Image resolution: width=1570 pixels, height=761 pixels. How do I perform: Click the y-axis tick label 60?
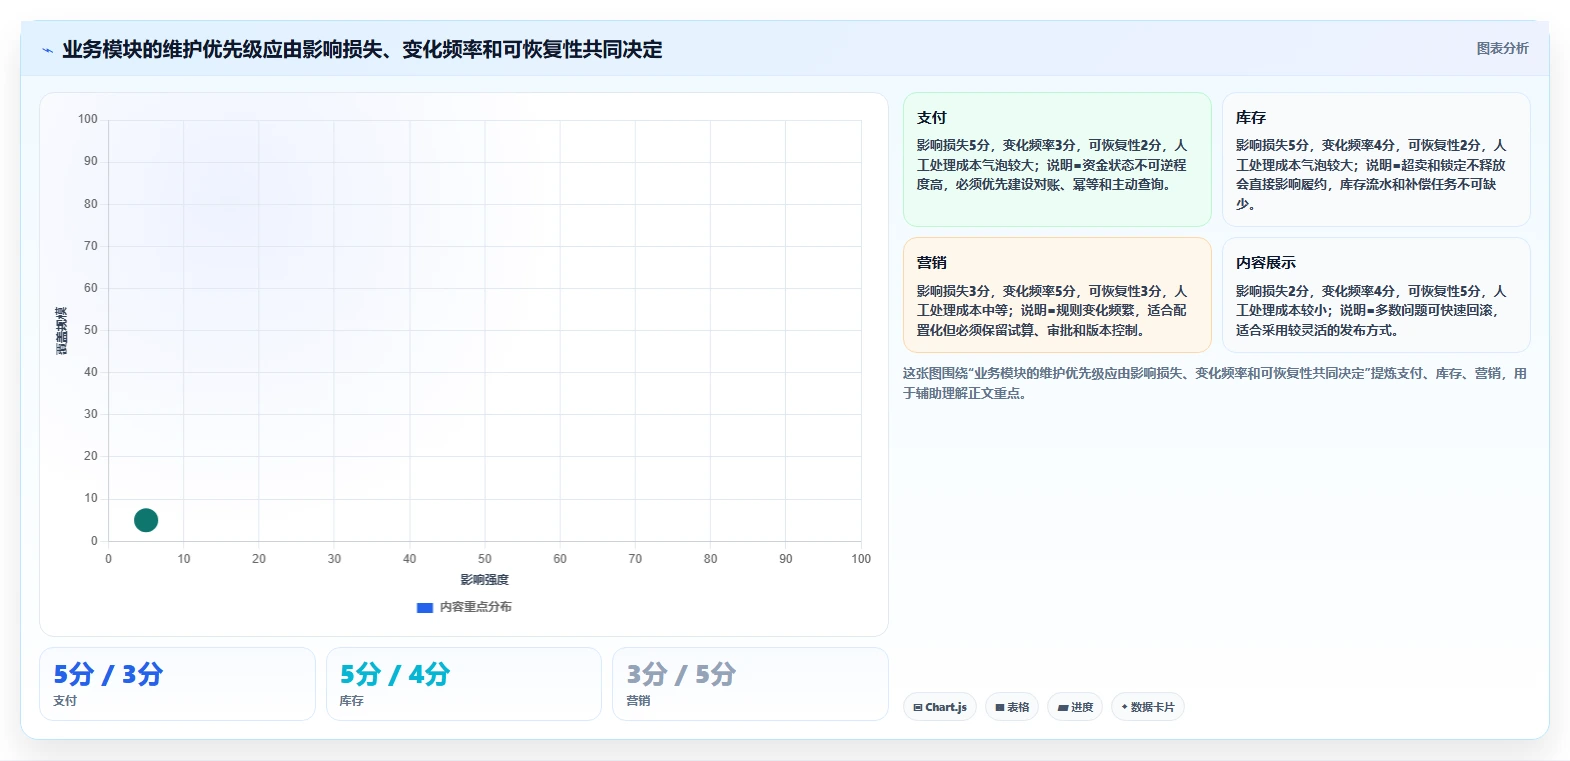pyautogui.click(x=91, y=288)
